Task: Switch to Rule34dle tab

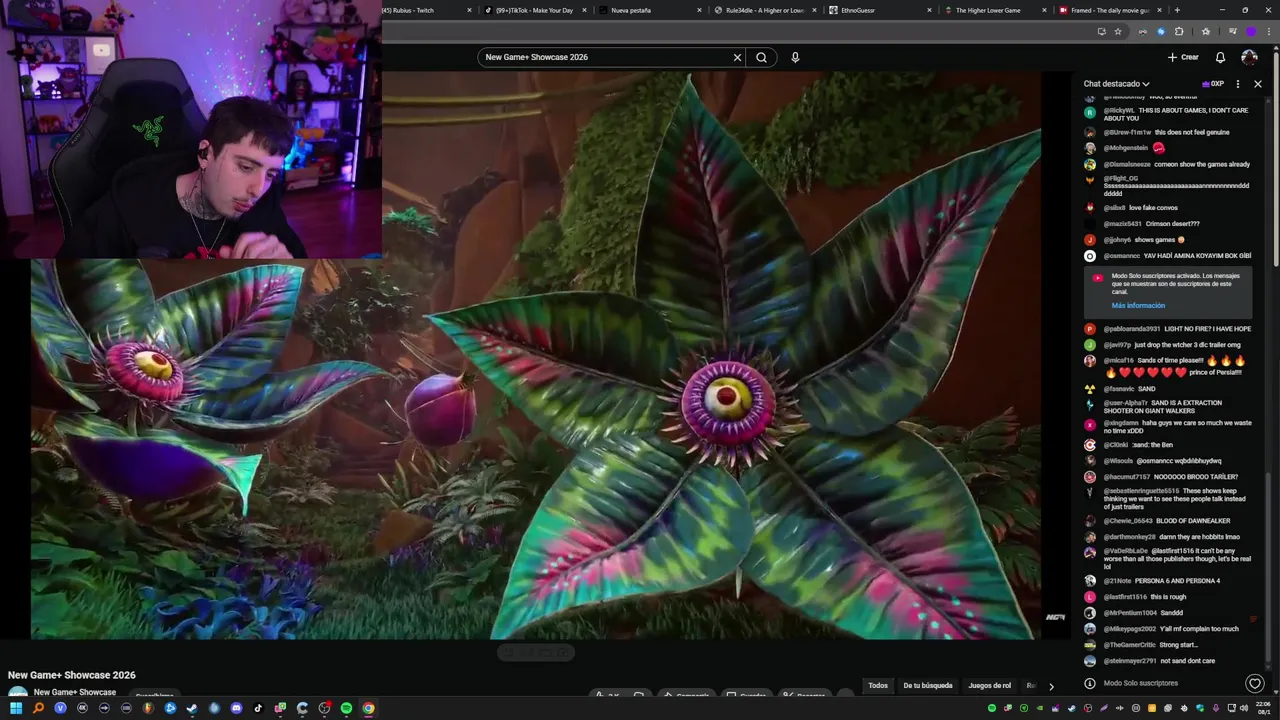Action: (x=765, y=10)
